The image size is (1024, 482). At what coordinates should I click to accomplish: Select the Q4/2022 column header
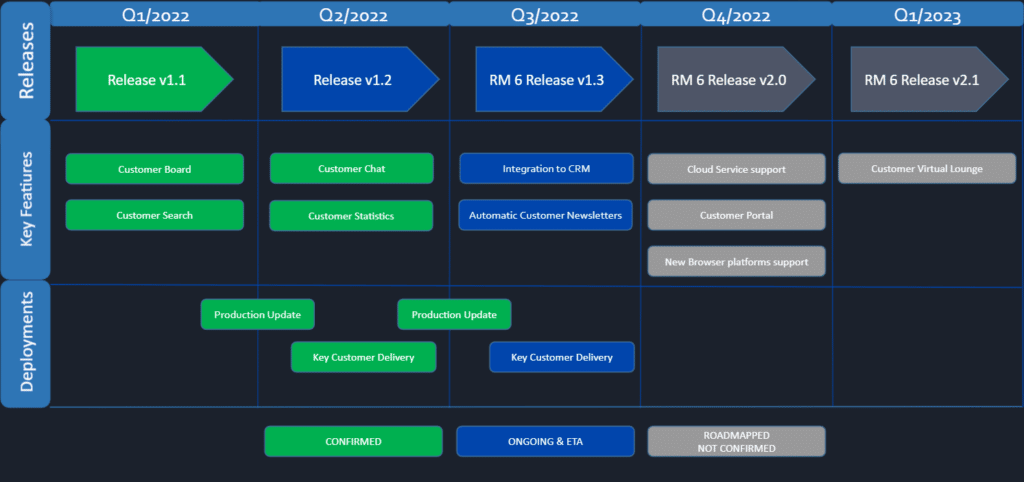pyautogui.click(x=736, y=14)
